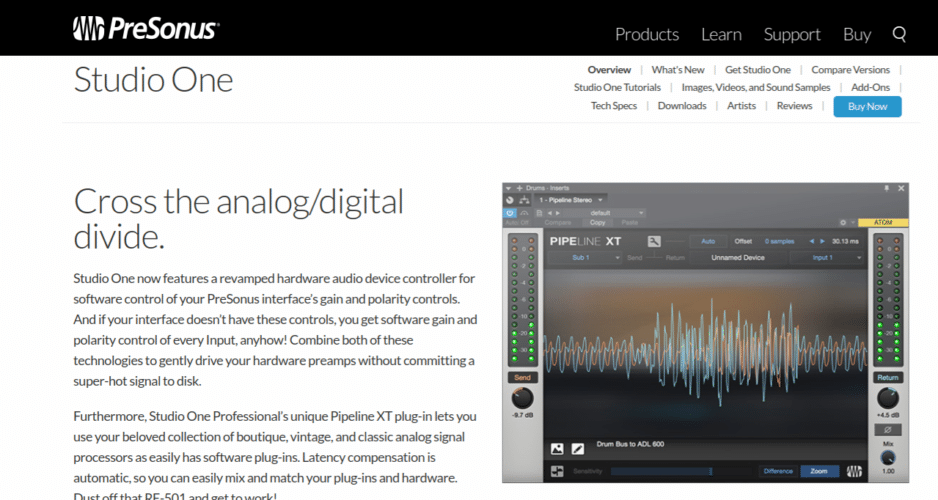The width and height of the screenshot is (938, 500).
Task: Click the pencil edit note icon
Action: 577,449
